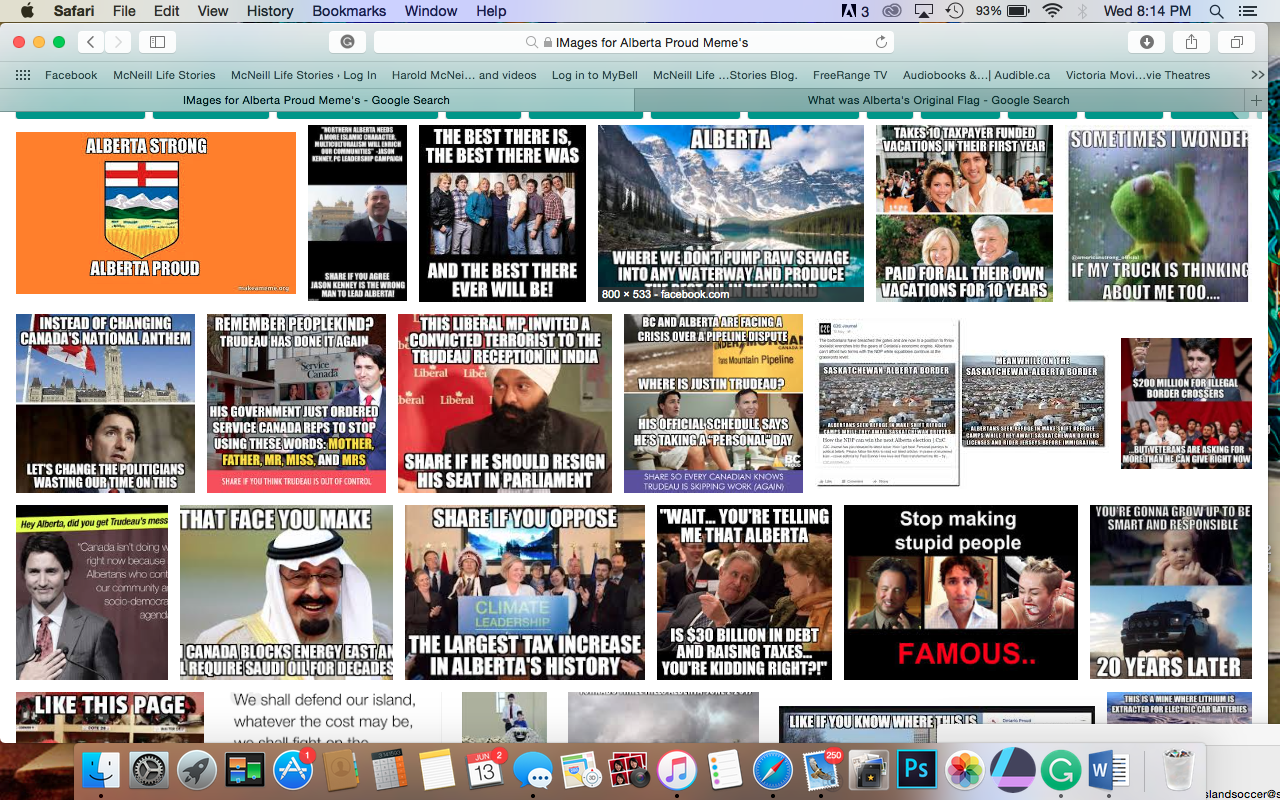Open Photos app in the Dock
This screenshot has height=800, width=1280.
pos(965,770)
